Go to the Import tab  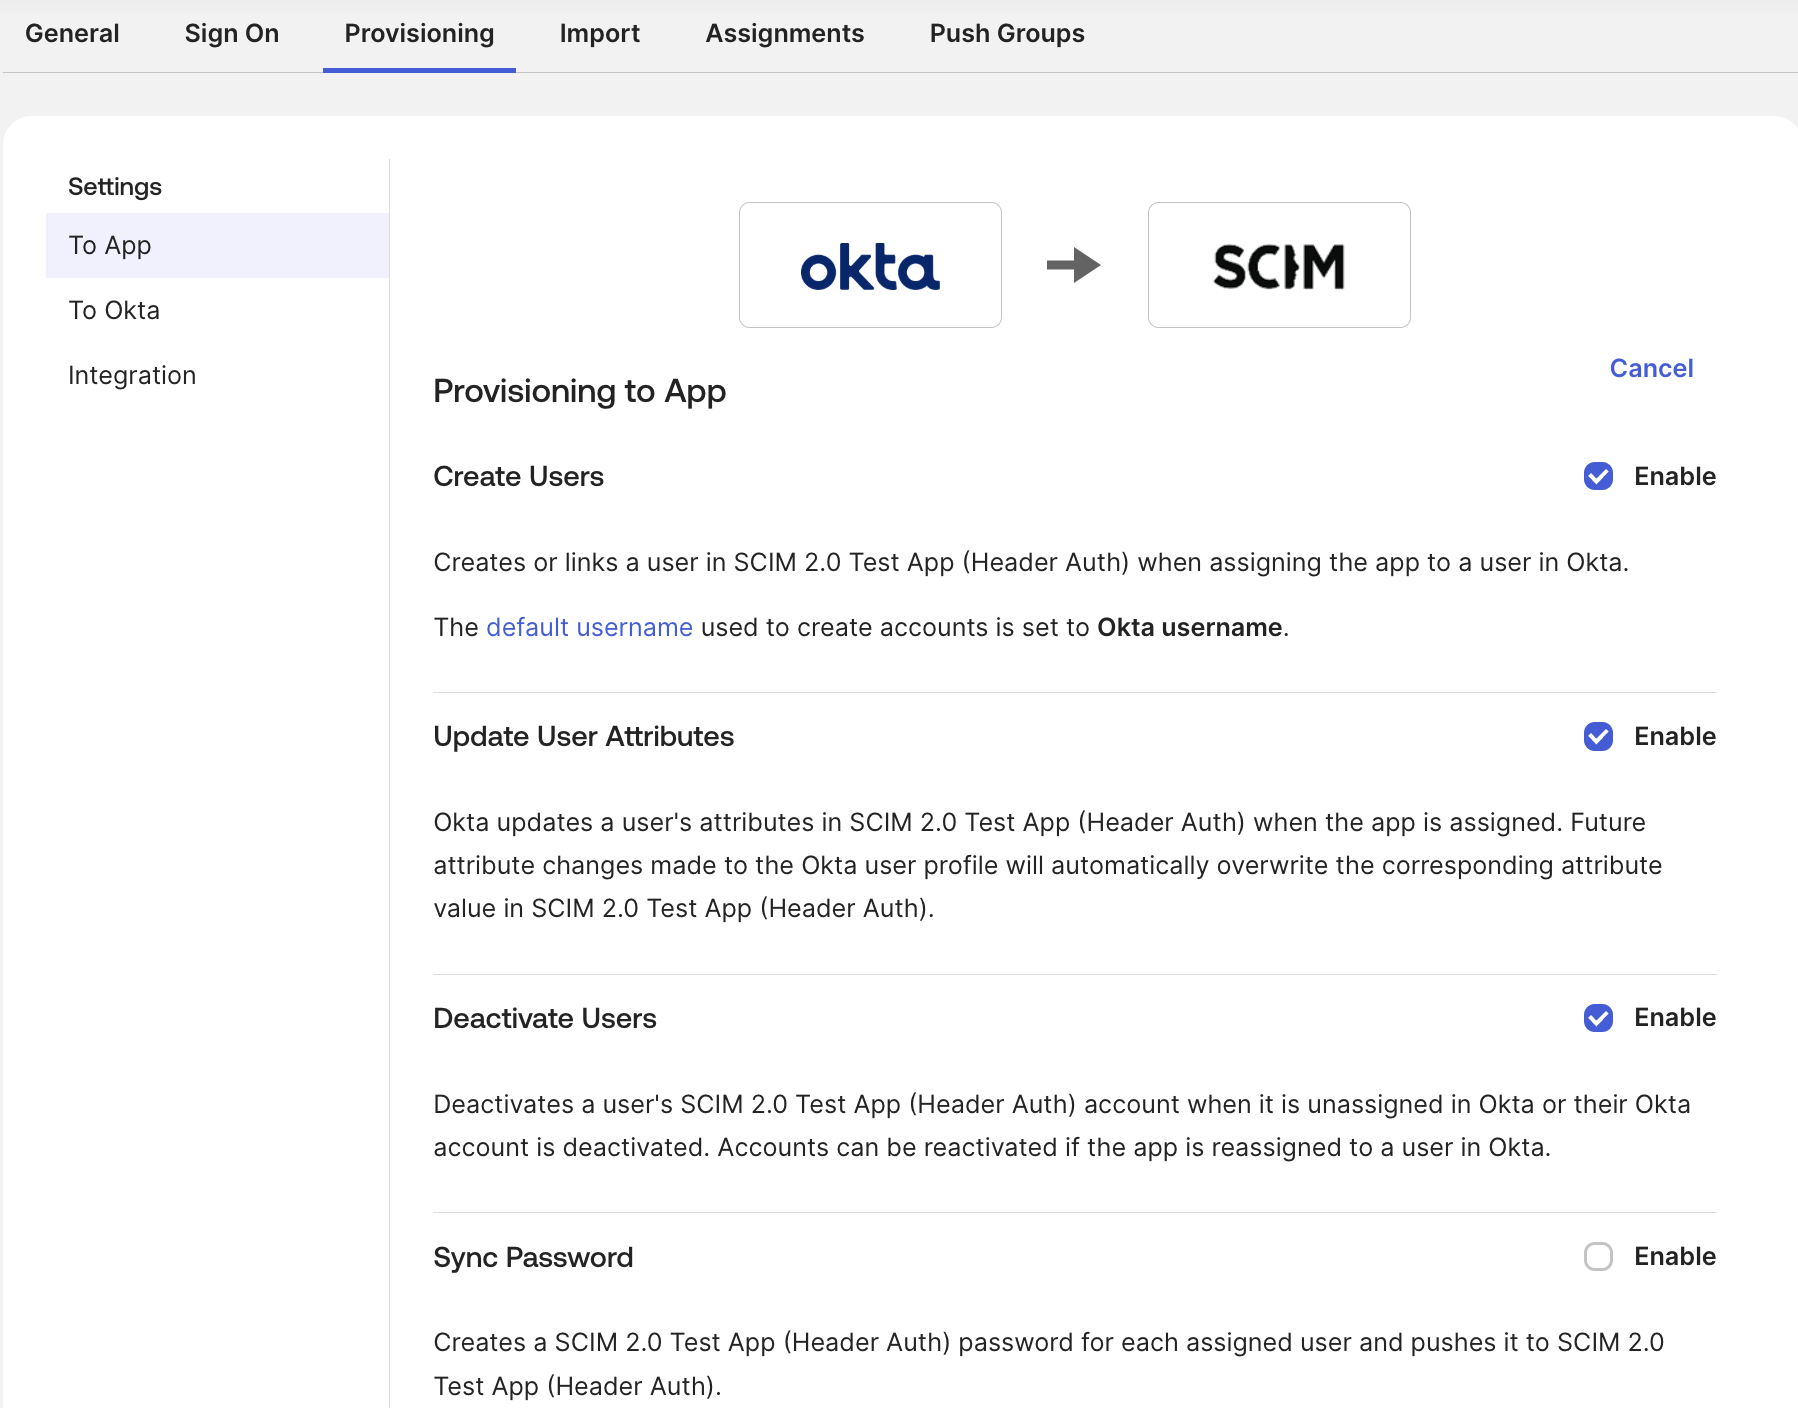click(x=600, y=33)
